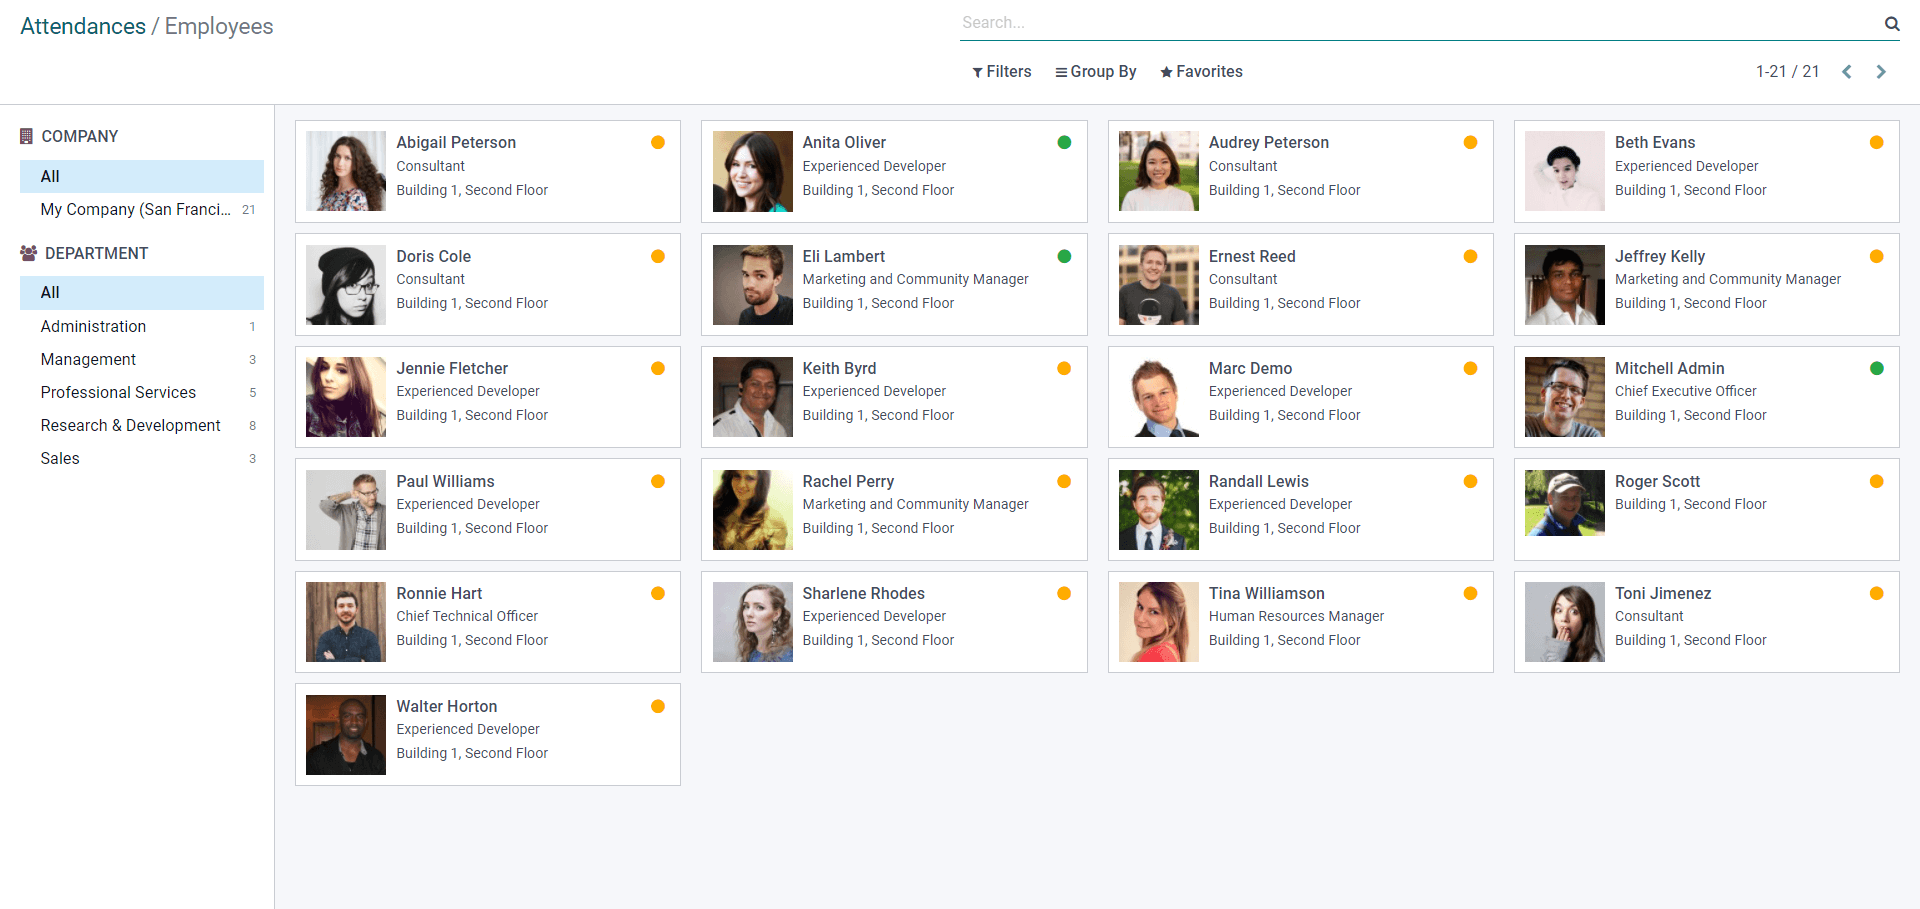Open Randall Lewis's profile photo
This screenshot has height=909, width=1920.
click(x=1159, y=510)
